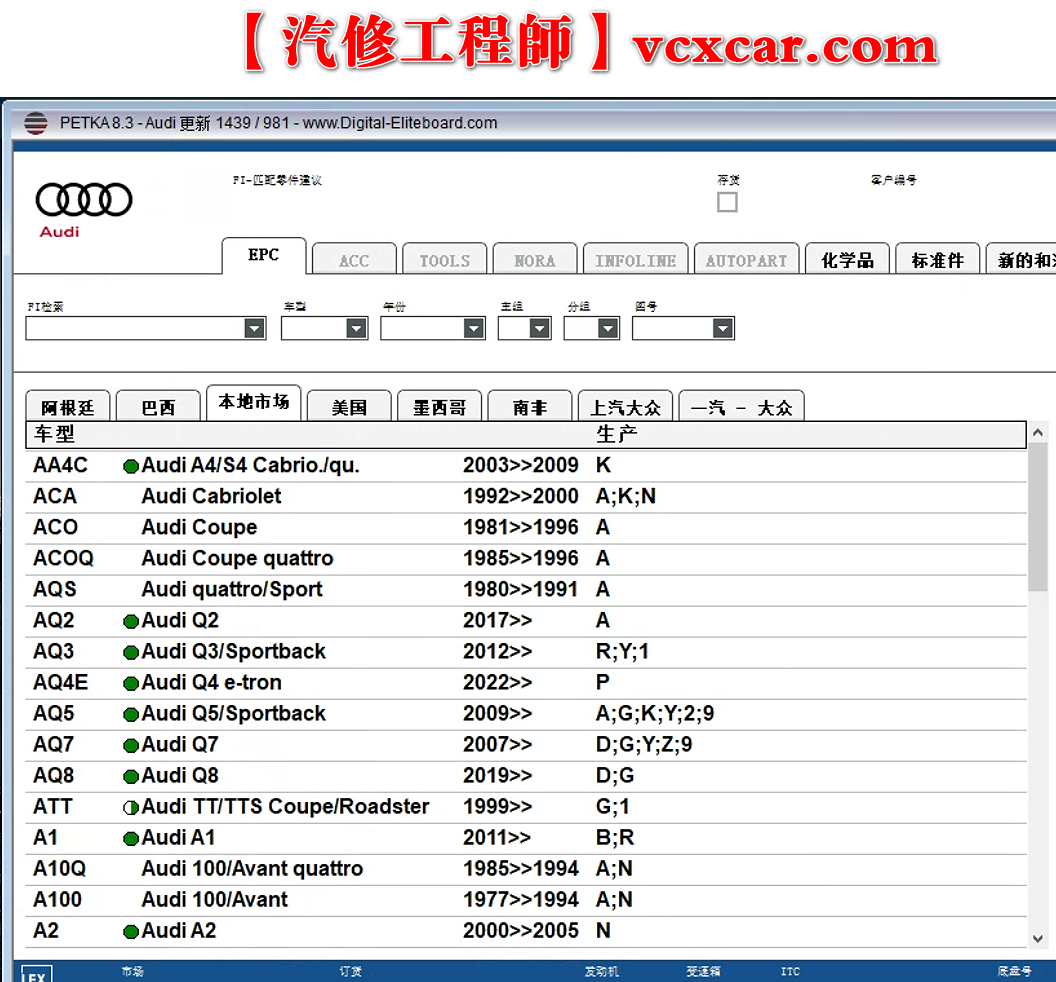Select the green status icon next to Audi Q2
The width and height of the screenshot is (1056, 982).
coord(131,620)
